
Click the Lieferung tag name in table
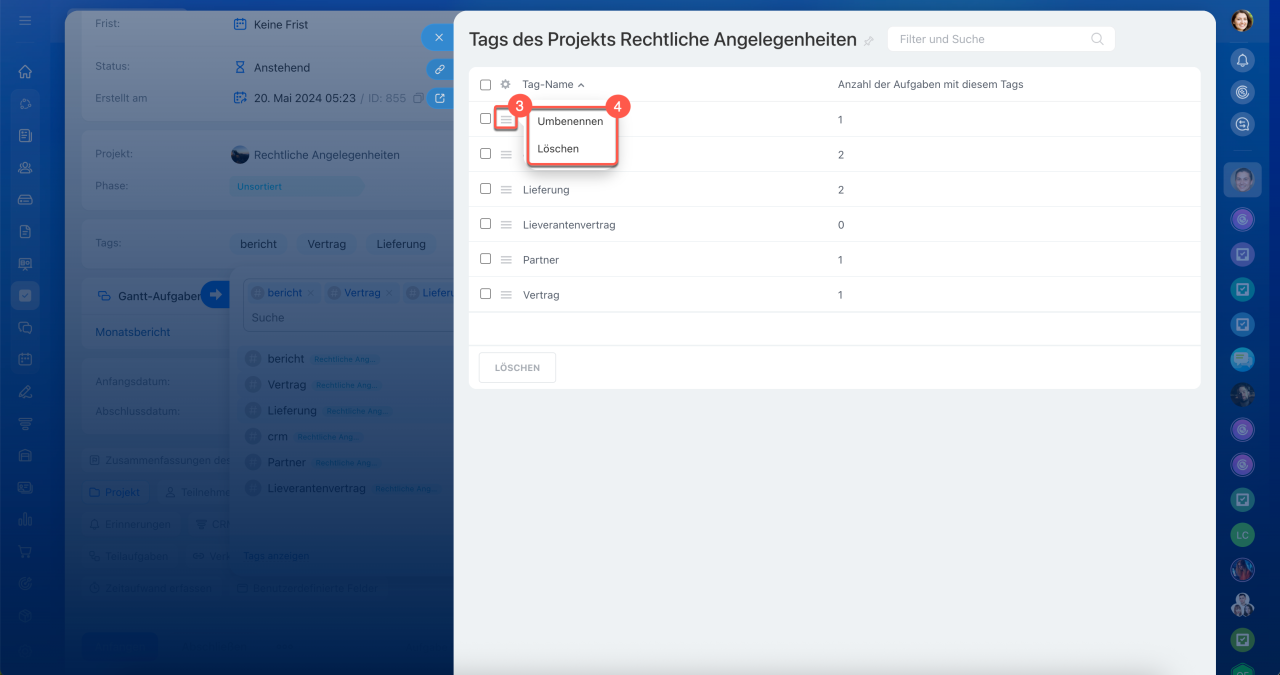(x=546, y=190)
